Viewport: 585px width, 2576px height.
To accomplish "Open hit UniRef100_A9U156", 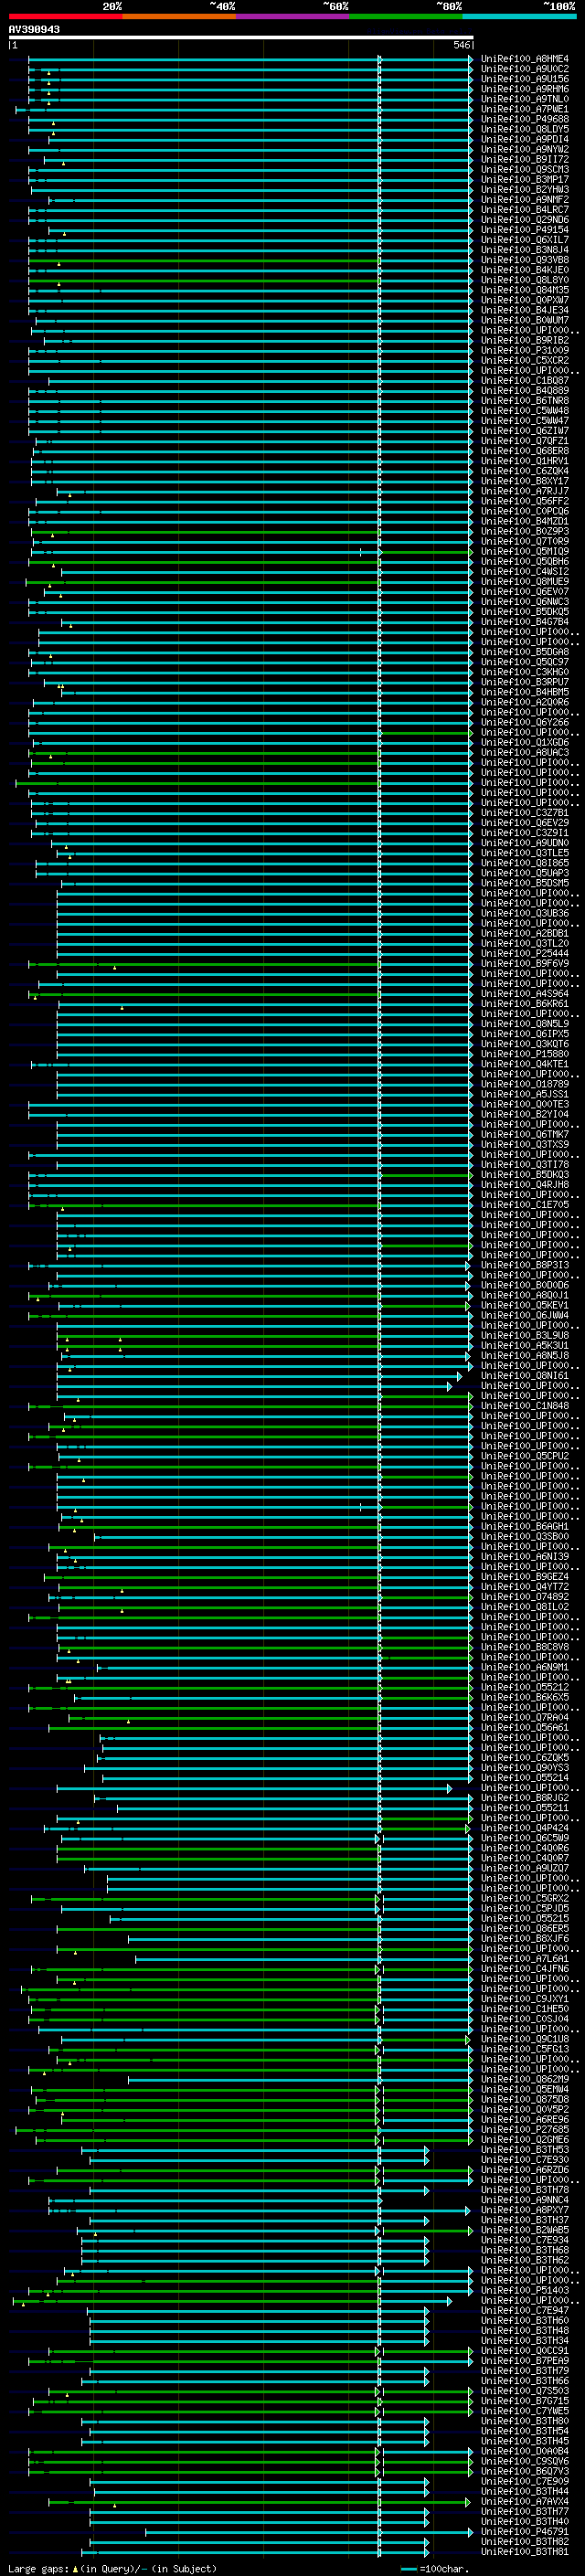I will click(524, 79).
